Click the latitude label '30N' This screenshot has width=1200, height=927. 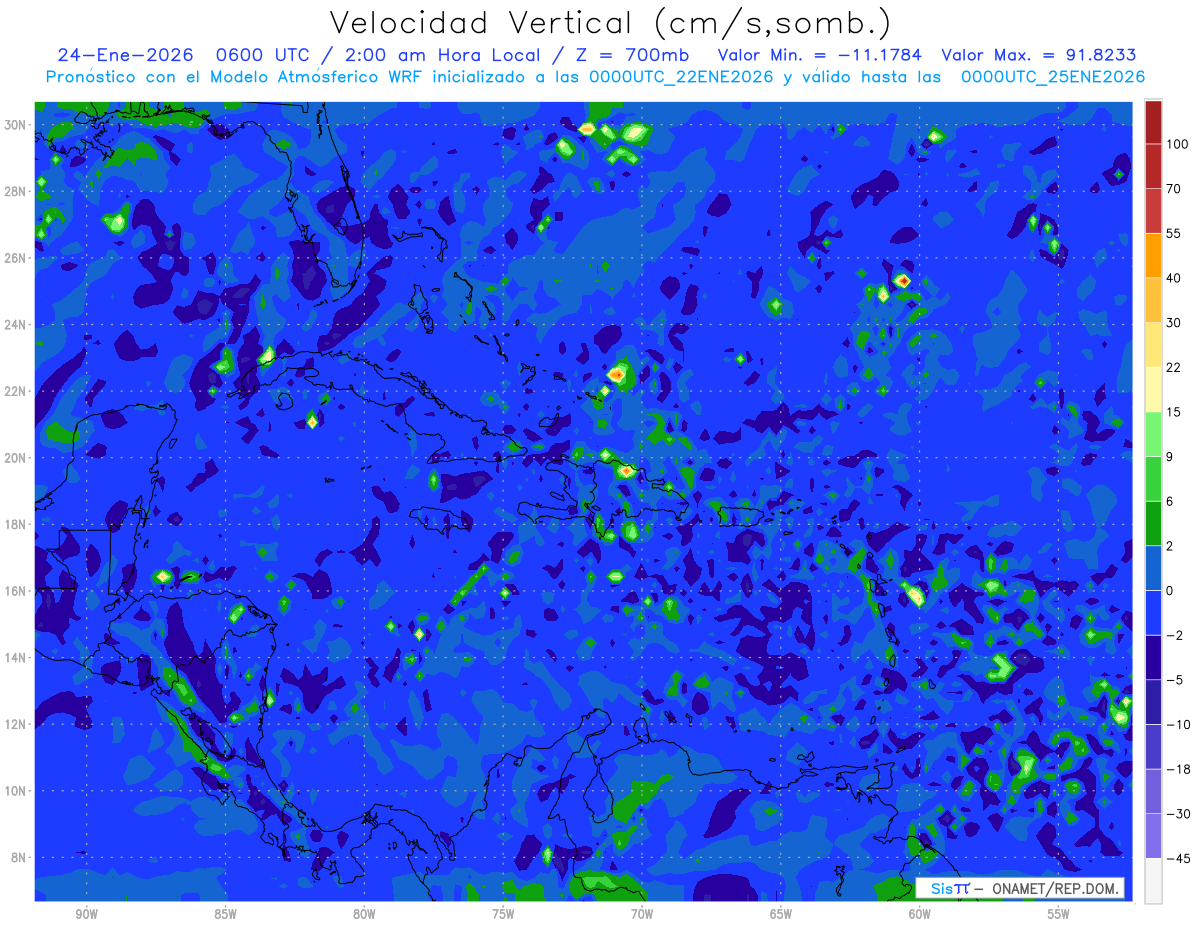[x=16, y=125]
